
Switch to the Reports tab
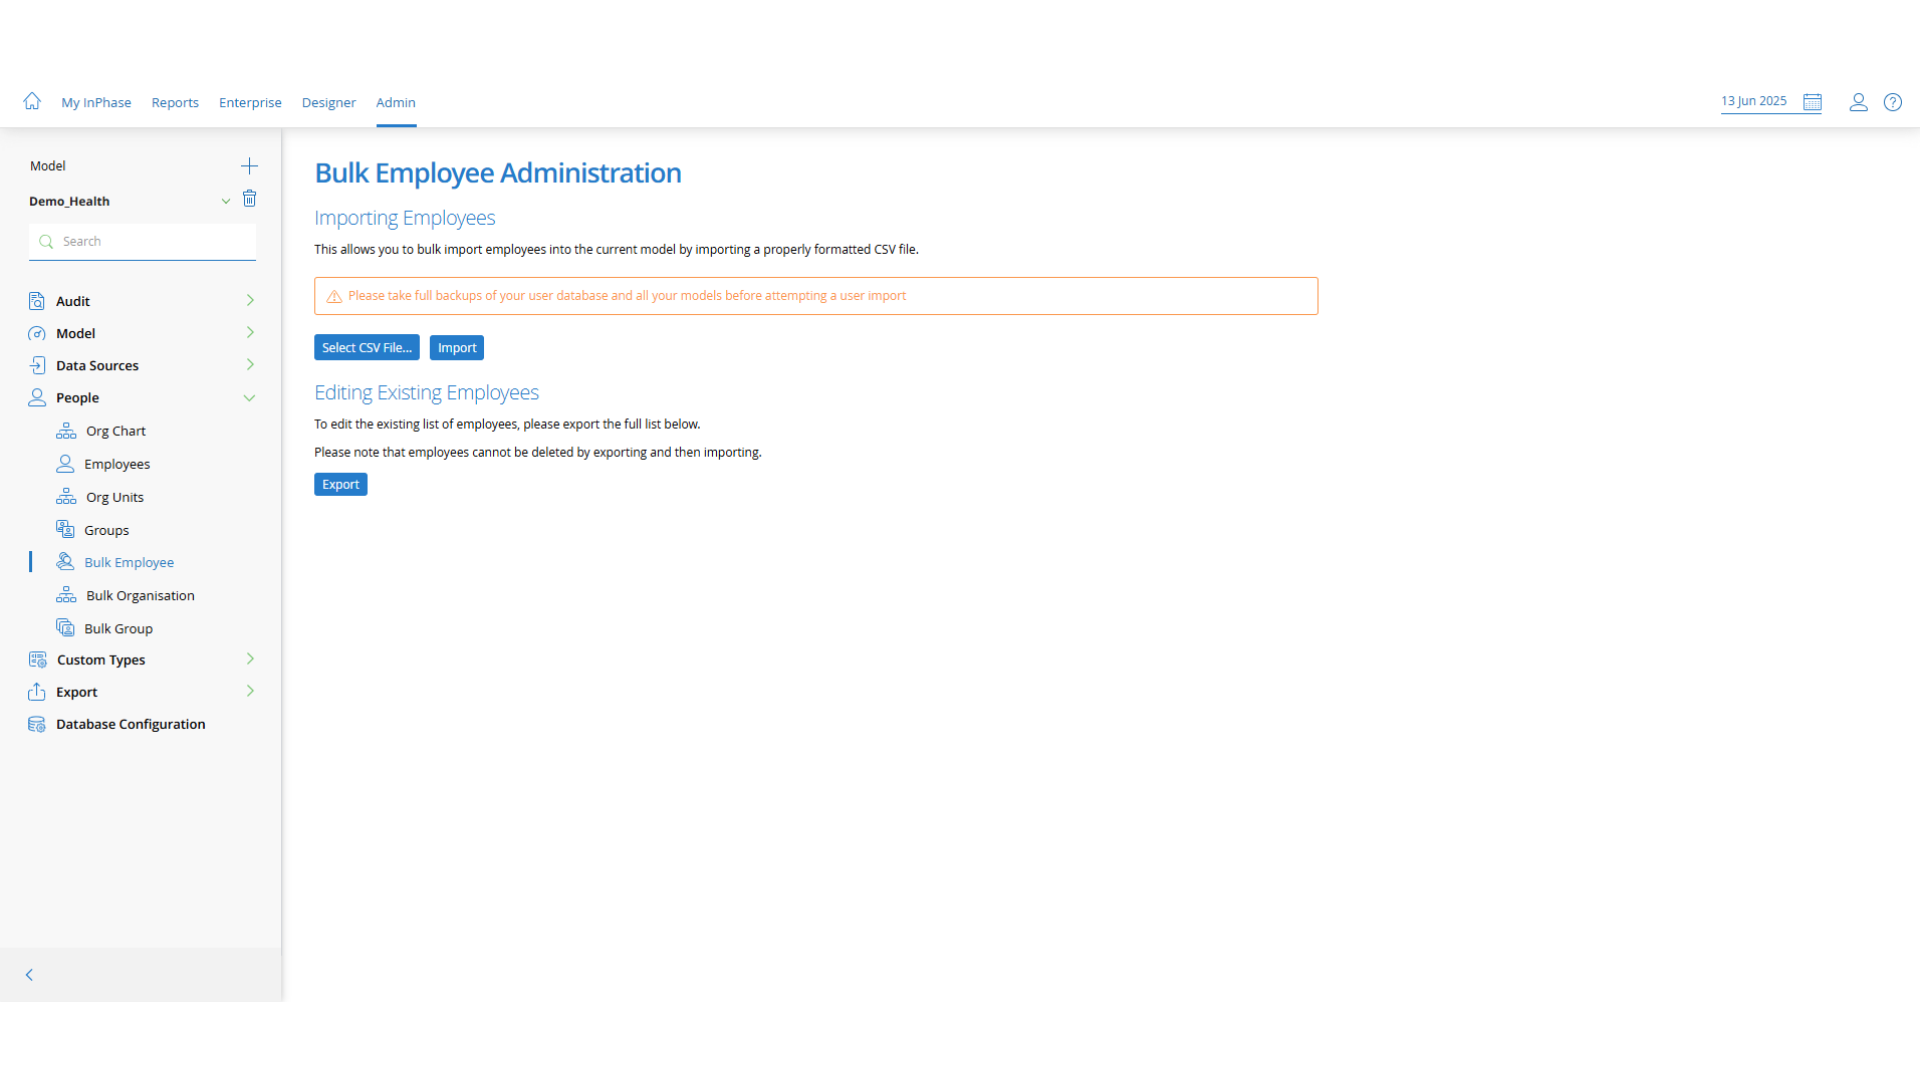[x=175, y=102]
